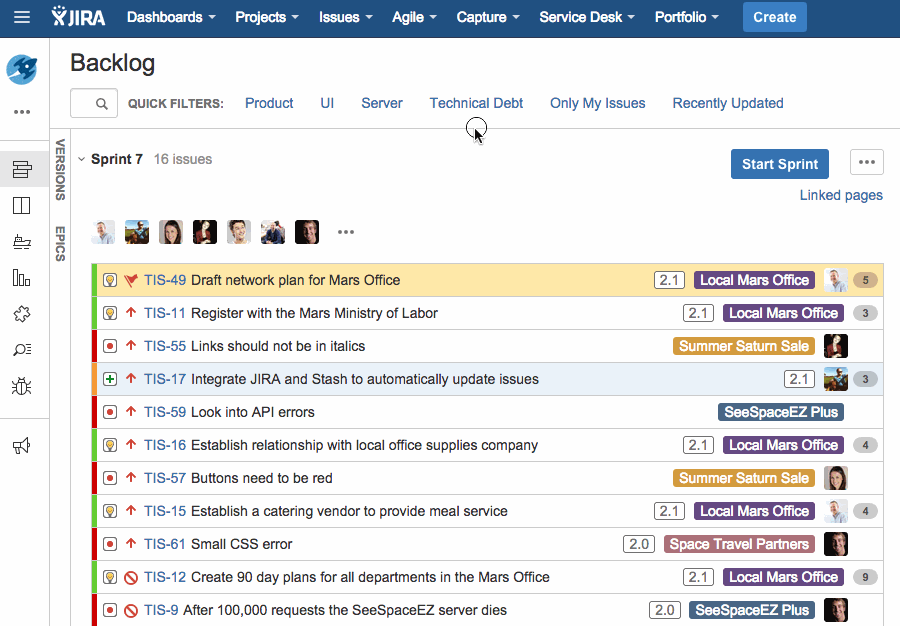Toggle the Only My Issues filter
Image resolution: width=900 pixels, height=626 pixels.
coord(598,103)
